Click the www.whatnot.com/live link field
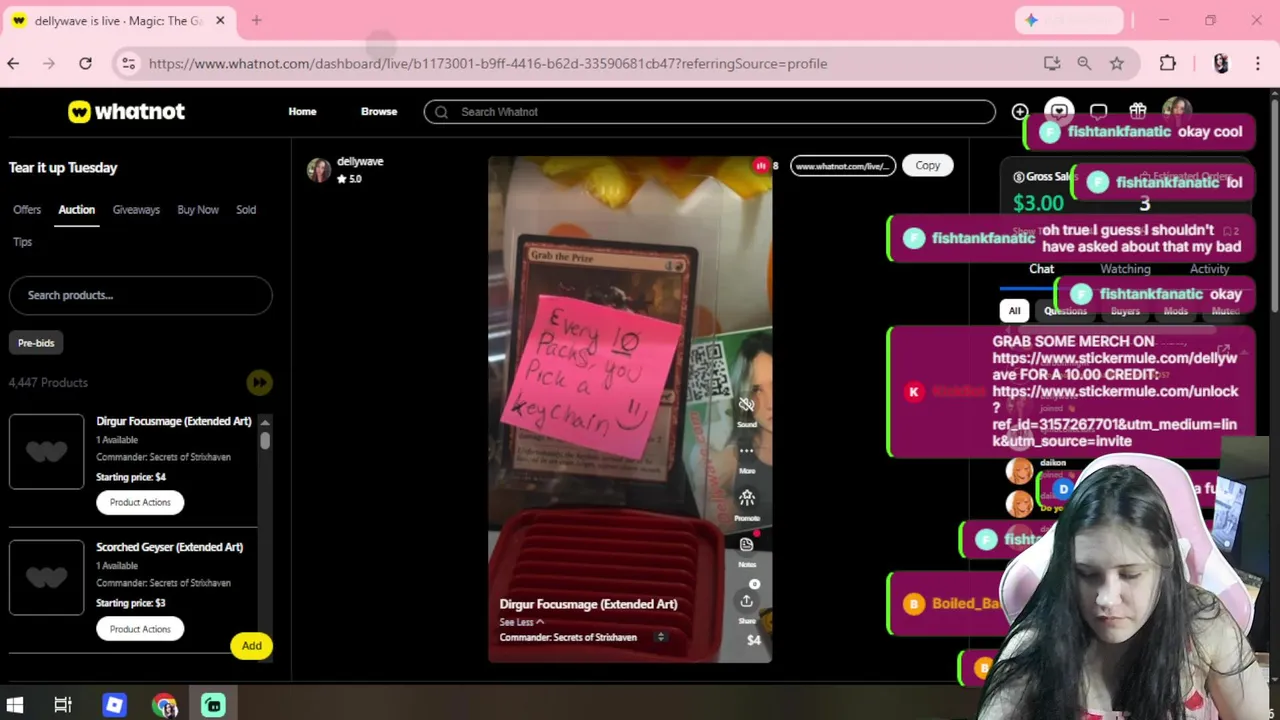The height and width of the screenshot is (720, 1280). 843,166
